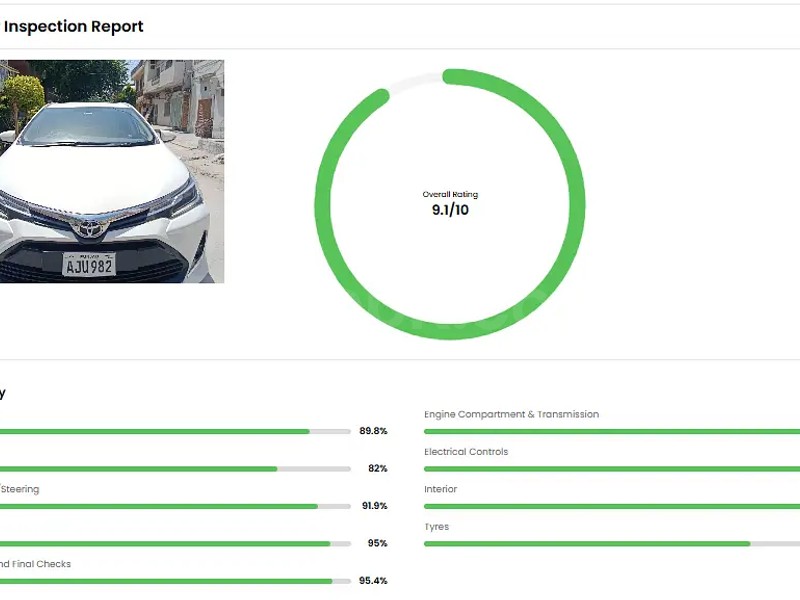
Task: Click the progress bar next to 82%
Action: coord(175,469)
